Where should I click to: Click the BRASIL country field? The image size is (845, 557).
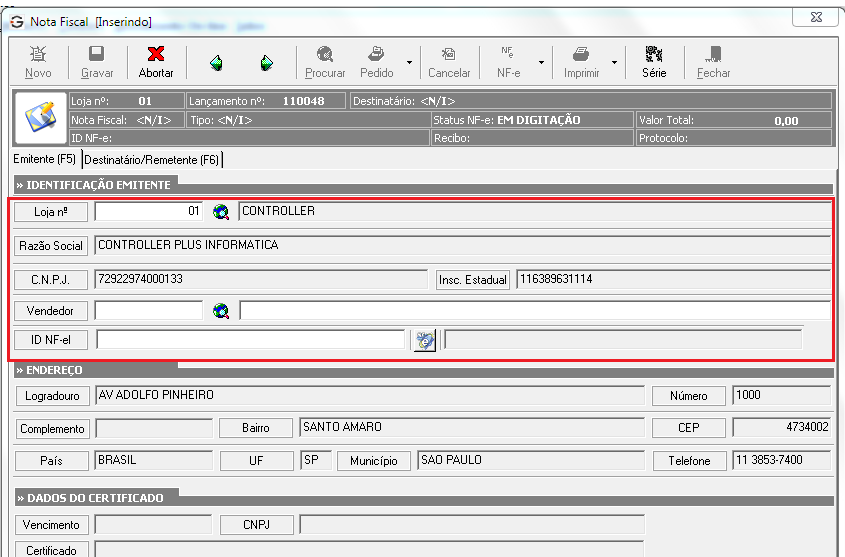[x=154, y=461]
